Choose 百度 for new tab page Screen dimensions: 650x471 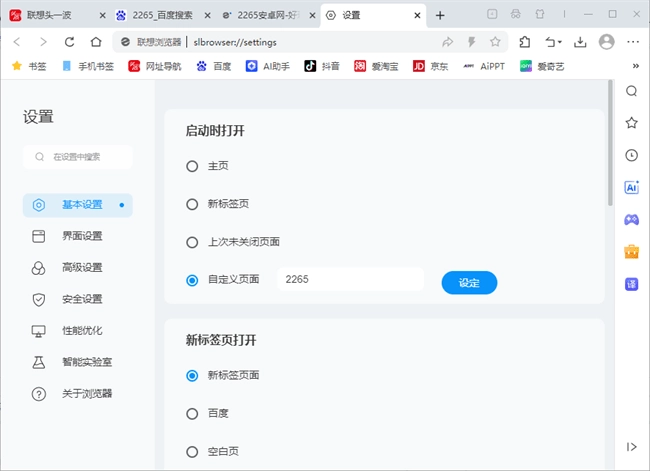click(192, 413)
